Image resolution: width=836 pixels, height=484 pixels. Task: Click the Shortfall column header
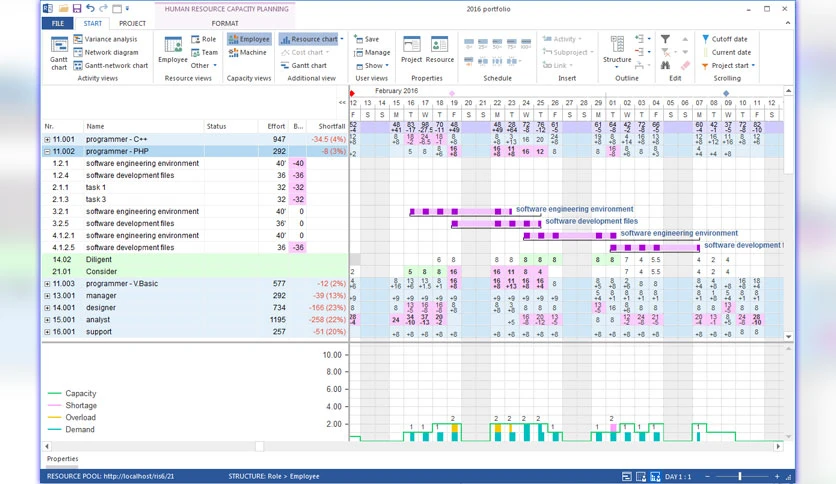click(328, 126)
